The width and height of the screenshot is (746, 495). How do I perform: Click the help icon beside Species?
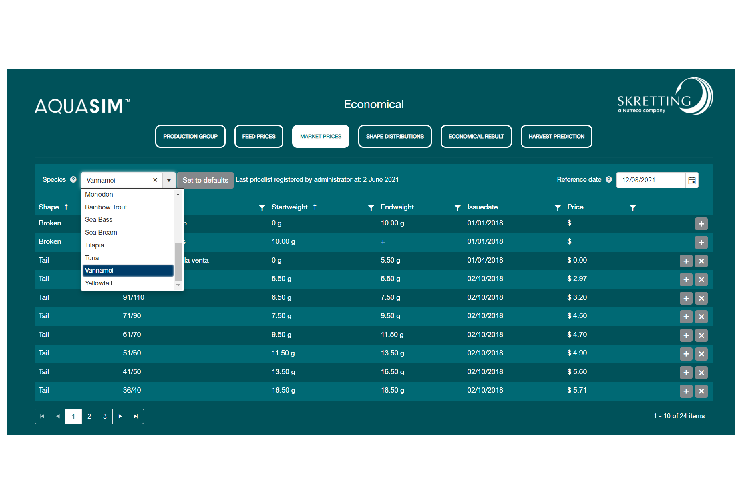point(73,180)
